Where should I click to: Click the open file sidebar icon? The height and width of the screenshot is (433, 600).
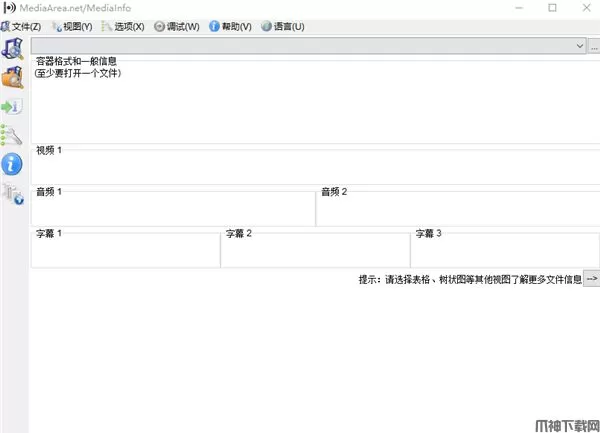point(12,49)
